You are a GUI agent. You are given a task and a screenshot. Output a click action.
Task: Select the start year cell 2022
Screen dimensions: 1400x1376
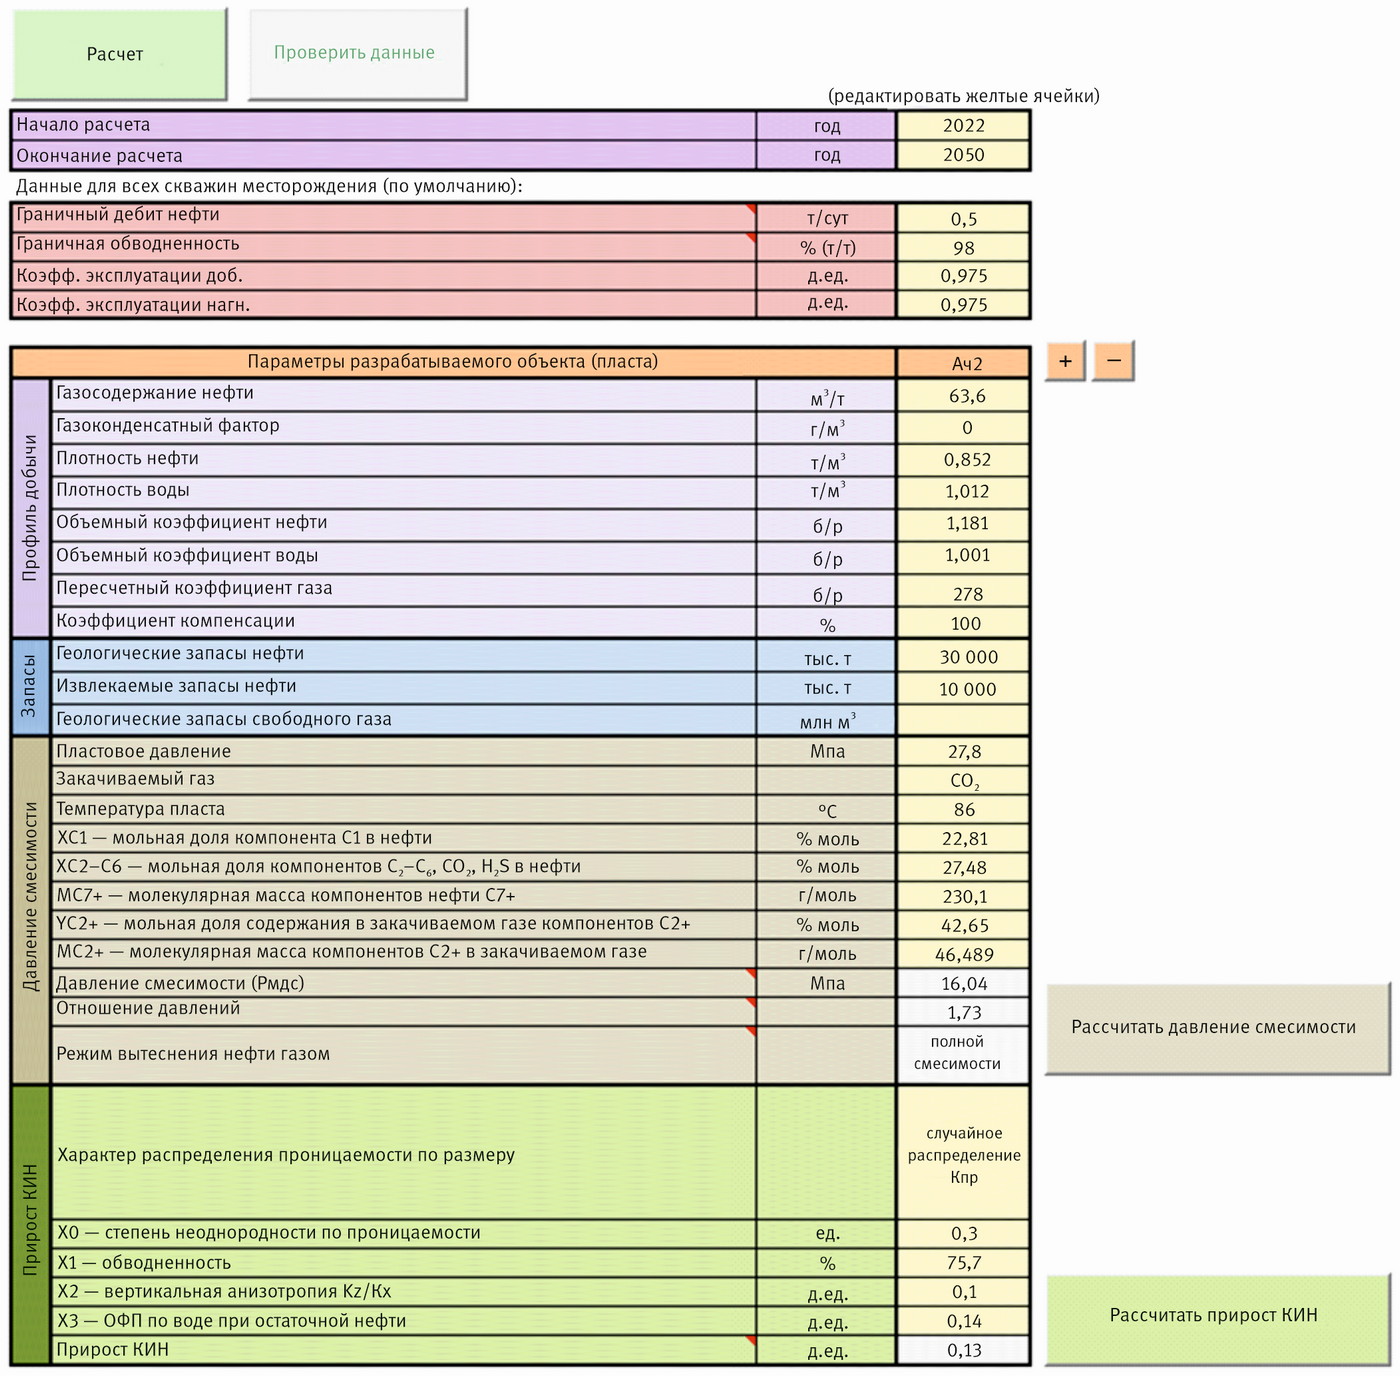(x=963, y=125)
